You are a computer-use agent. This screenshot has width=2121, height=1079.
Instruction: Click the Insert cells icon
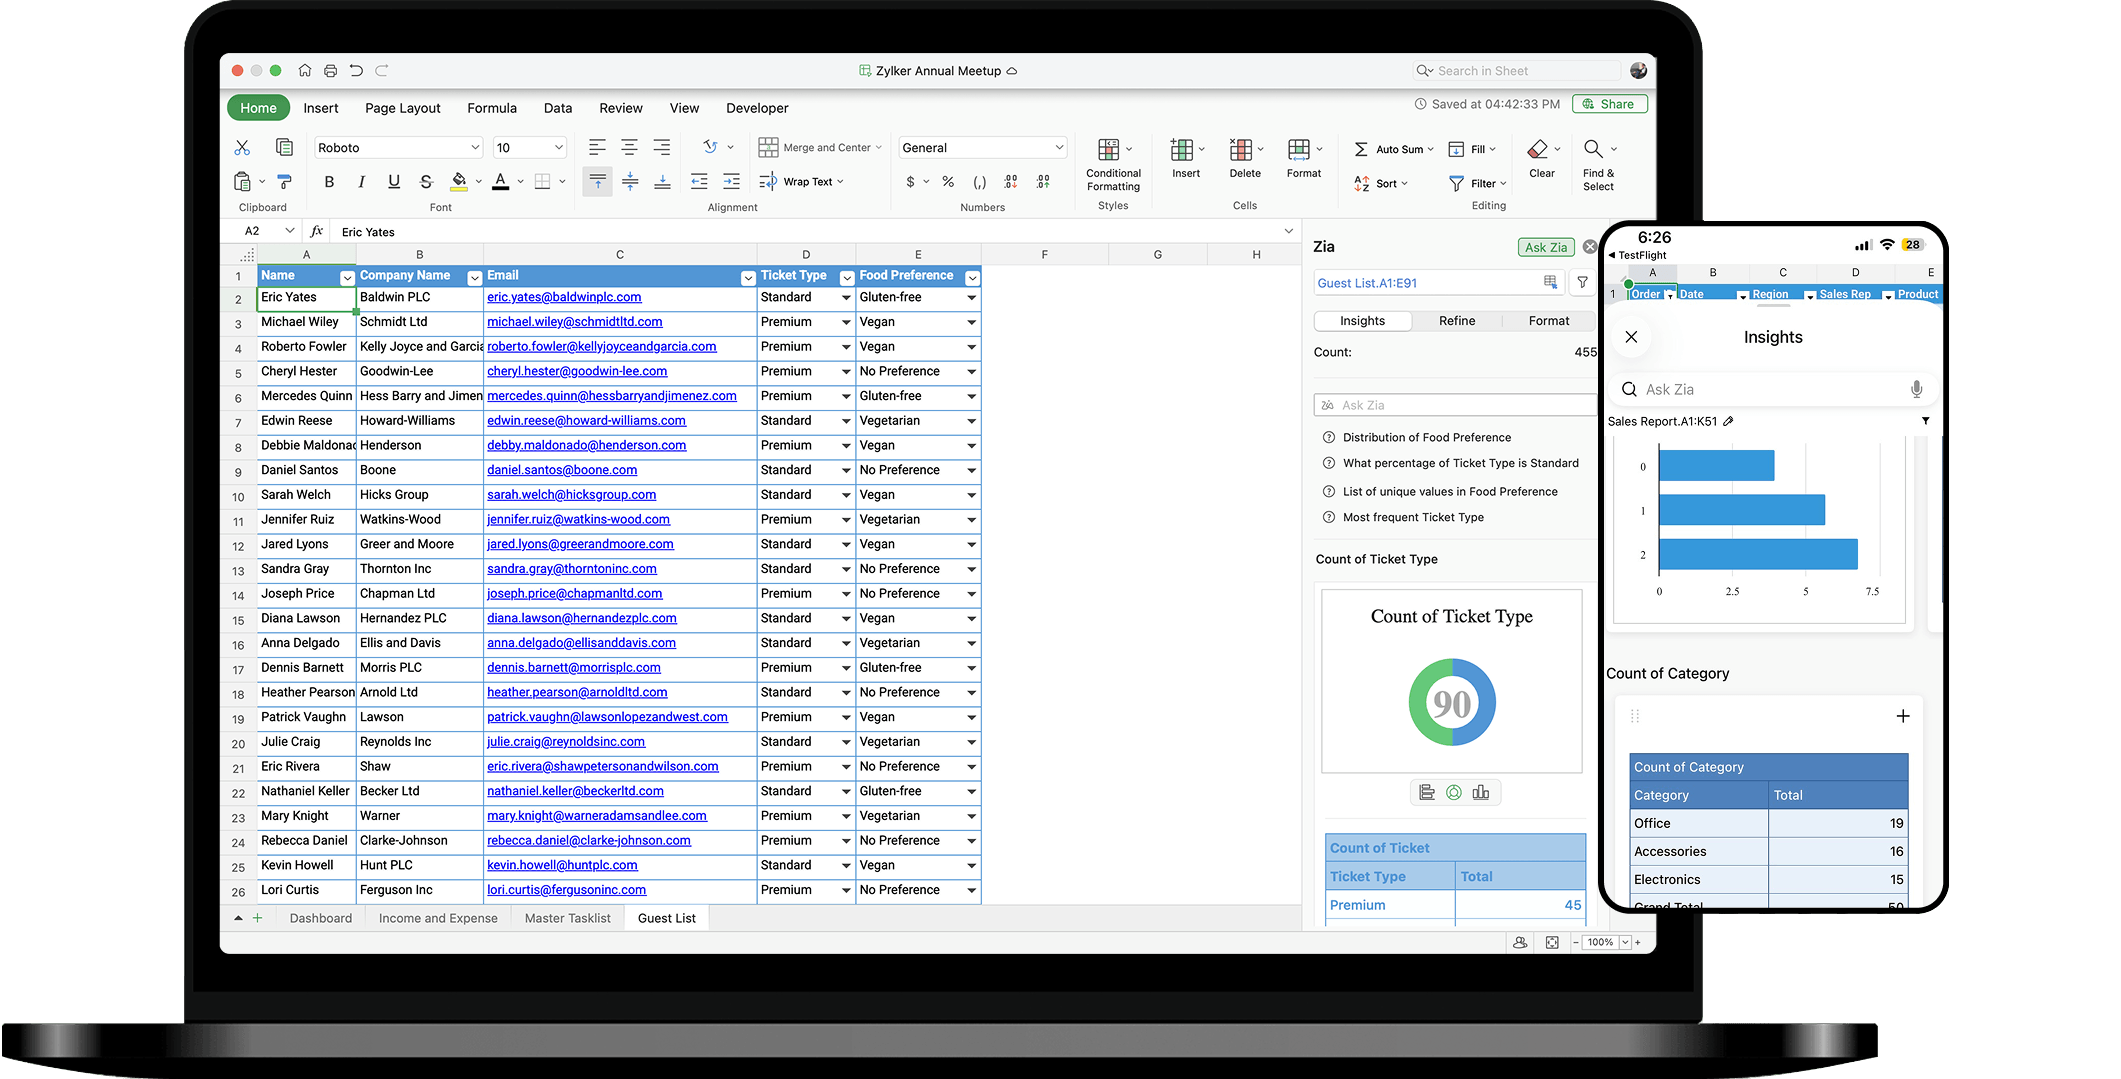pos(1181,150)
